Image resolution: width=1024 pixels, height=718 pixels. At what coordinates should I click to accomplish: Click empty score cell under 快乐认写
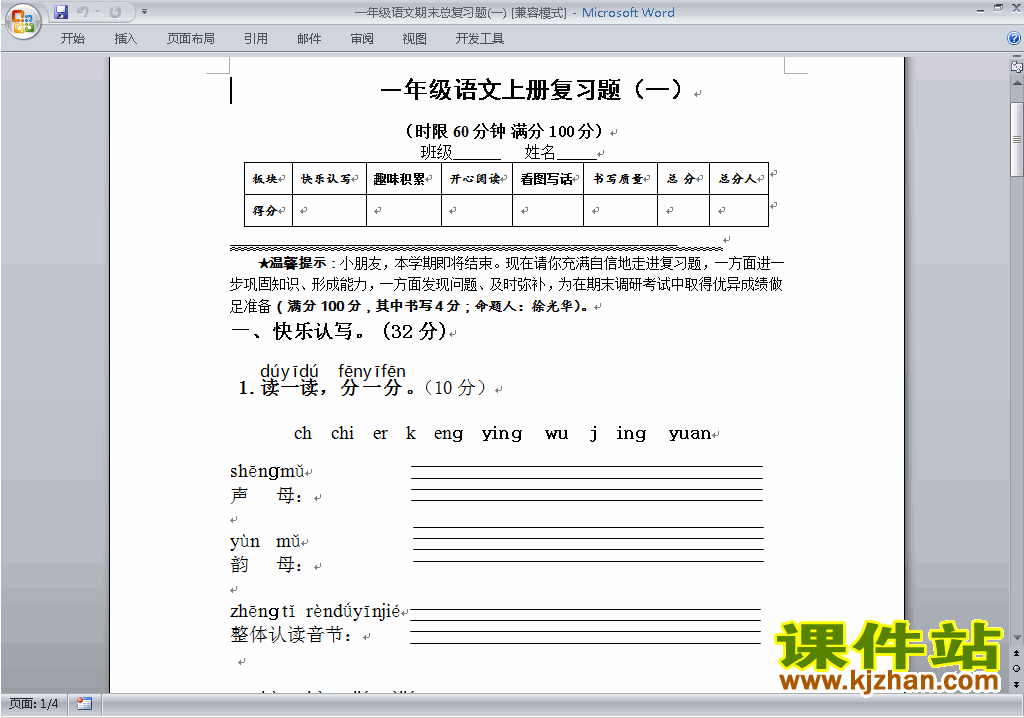(329, 210)
